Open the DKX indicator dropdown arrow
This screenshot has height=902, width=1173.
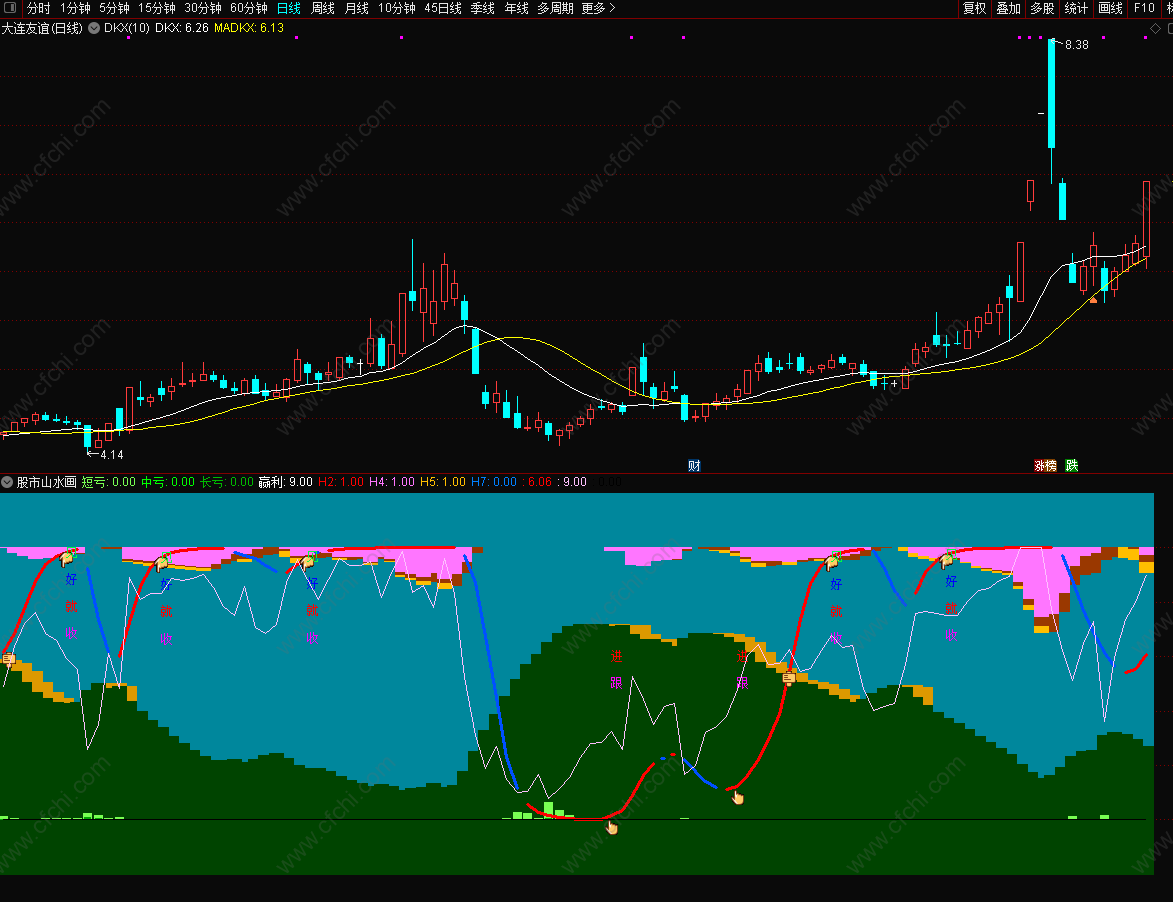94,28
